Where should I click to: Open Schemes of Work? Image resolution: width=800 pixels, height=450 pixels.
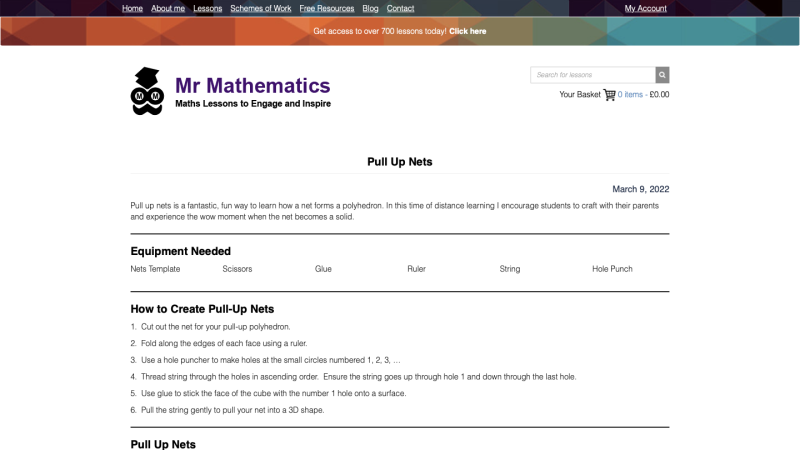tap(261, 8)
